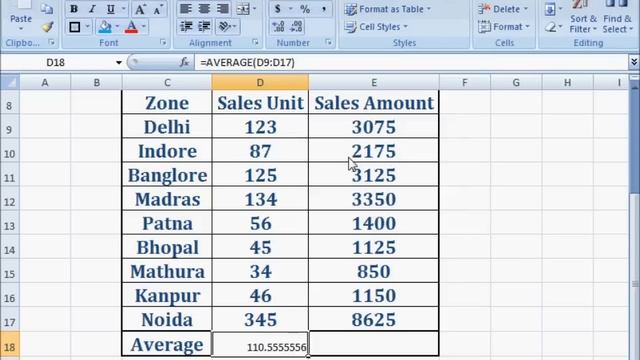
Task: Open Sort & Filter menu
Action: coord(583,18)
